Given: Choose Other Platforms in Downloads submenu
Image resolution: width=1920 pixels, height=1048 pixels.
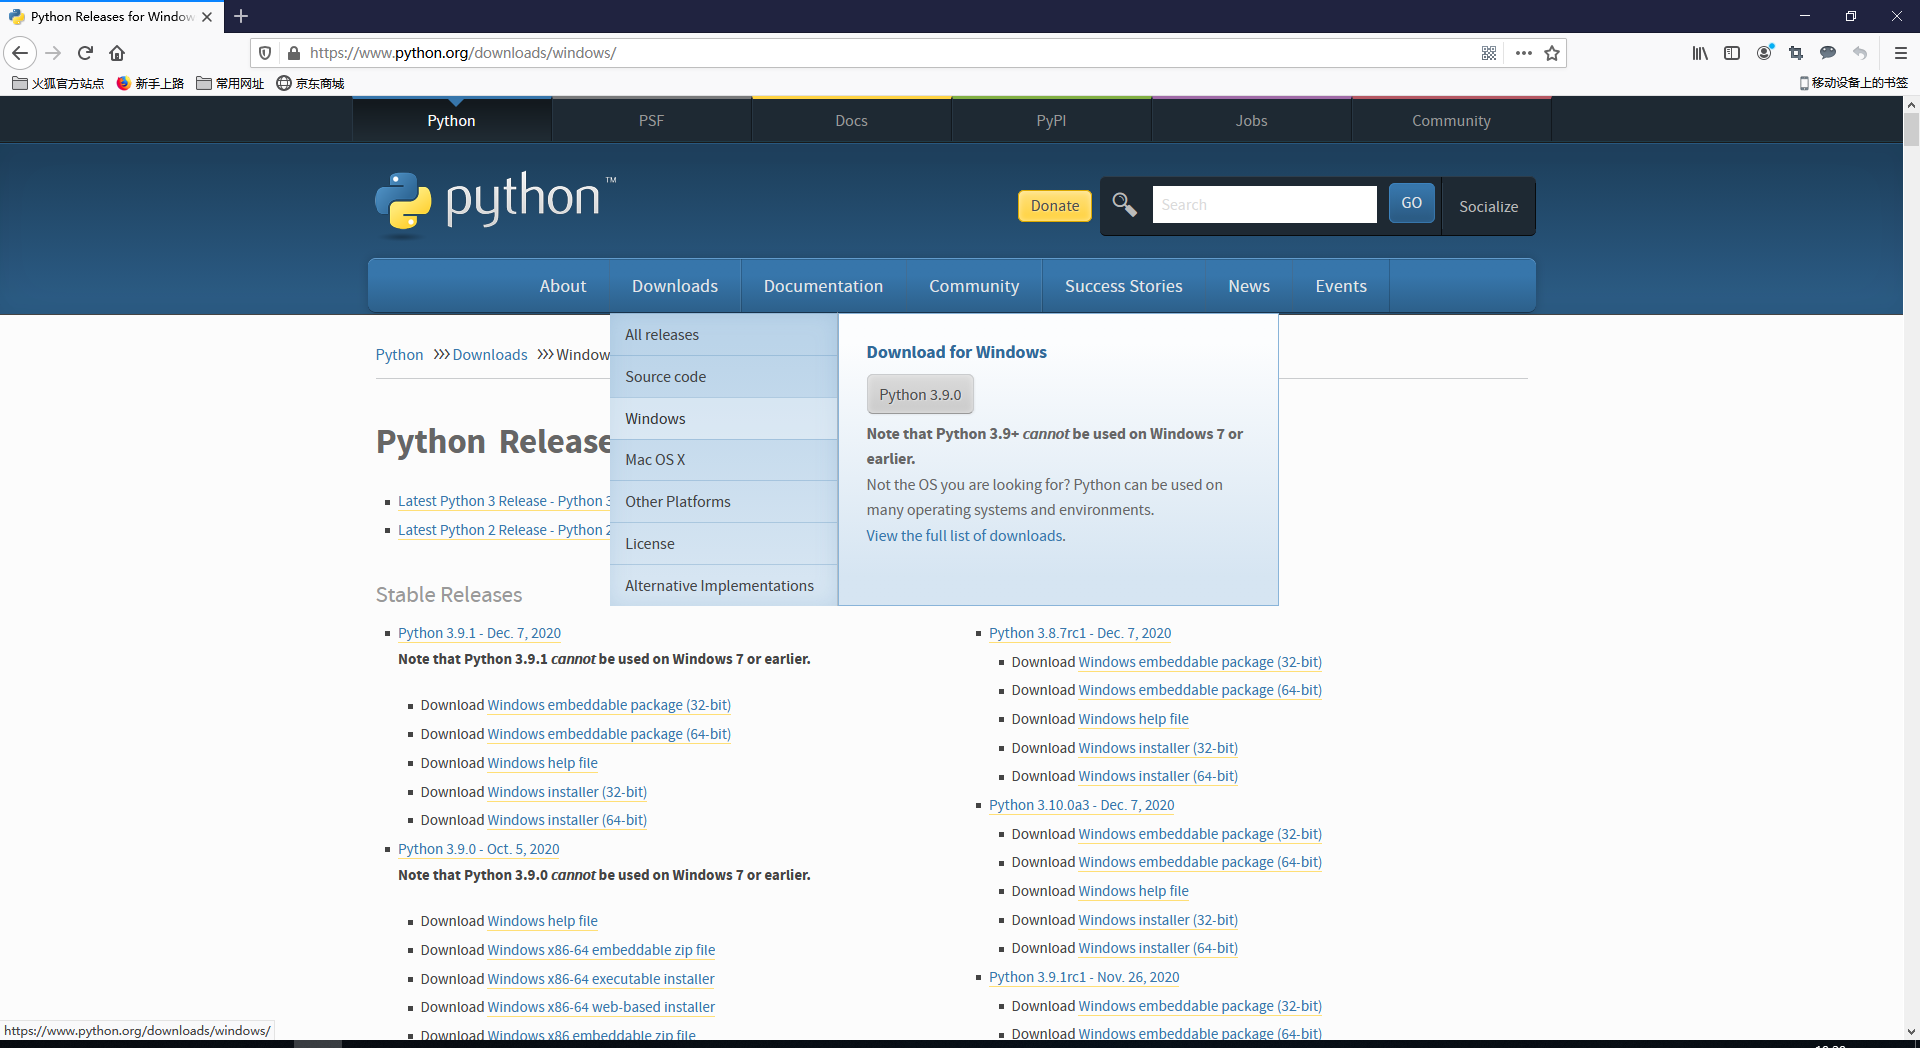Looking at the screenshot, I should (x=724, y=502).
